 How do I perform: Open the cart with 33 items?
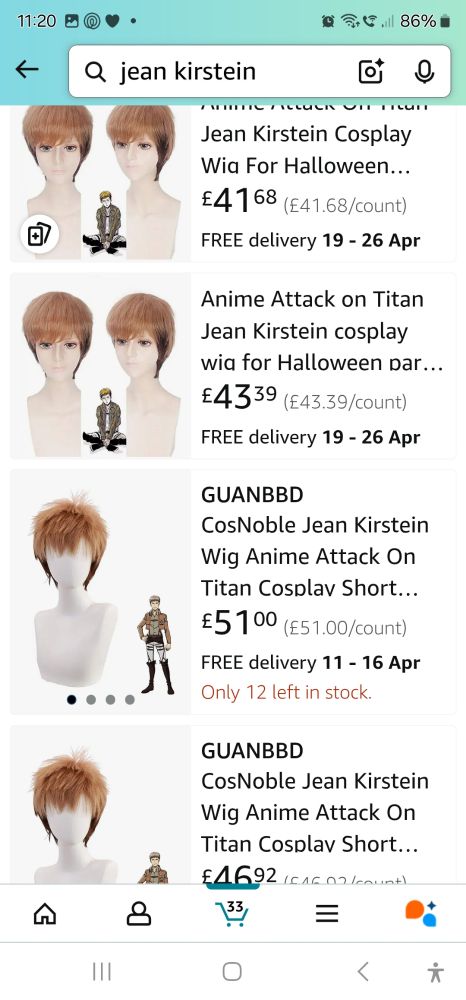[x=232, y=914]
